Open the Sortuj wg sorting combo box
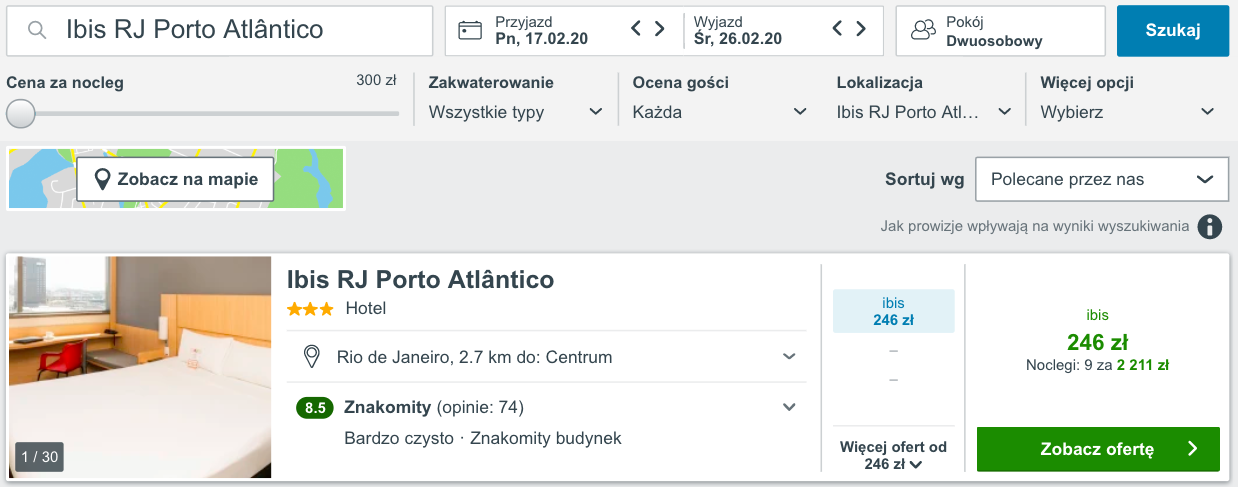The image size is (1238, 487). click(x=1102, y=179)
